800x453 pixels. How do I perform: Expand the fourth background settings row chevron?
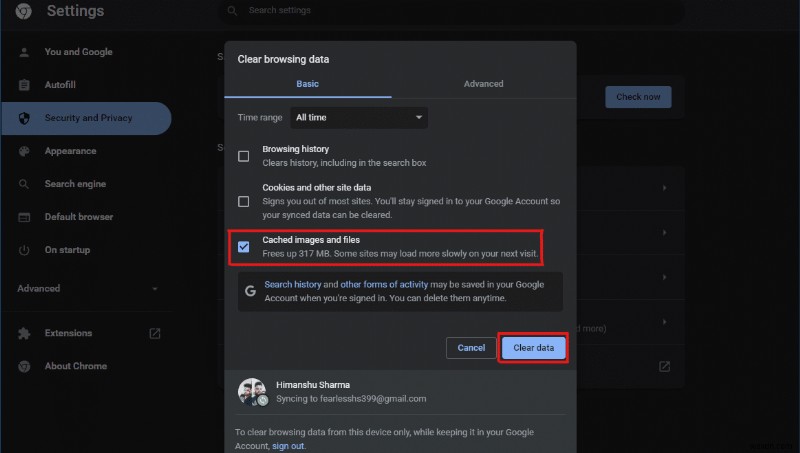[x=664, y=322]
